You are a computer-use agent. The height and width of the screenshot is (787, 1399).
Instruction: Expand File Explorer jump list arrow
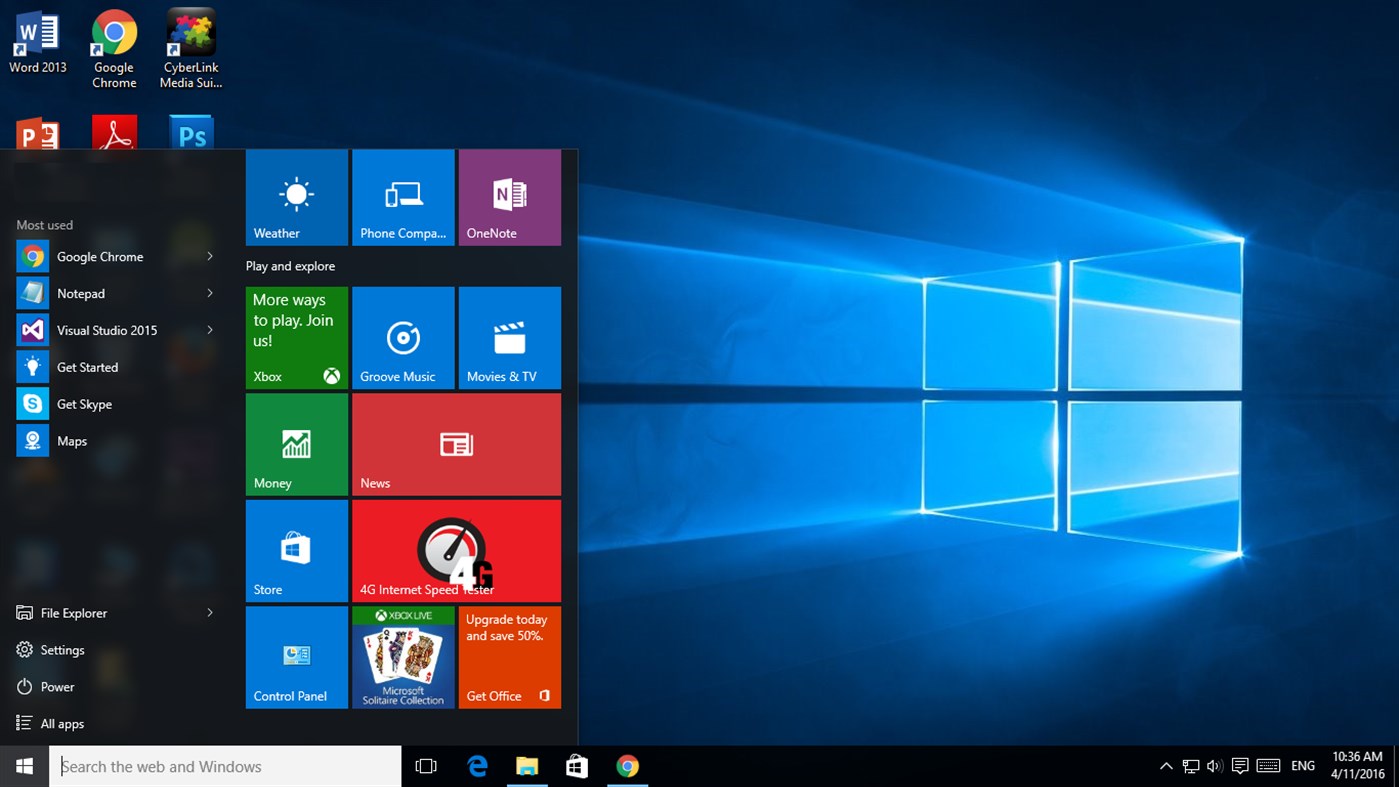tap(210, 613)
